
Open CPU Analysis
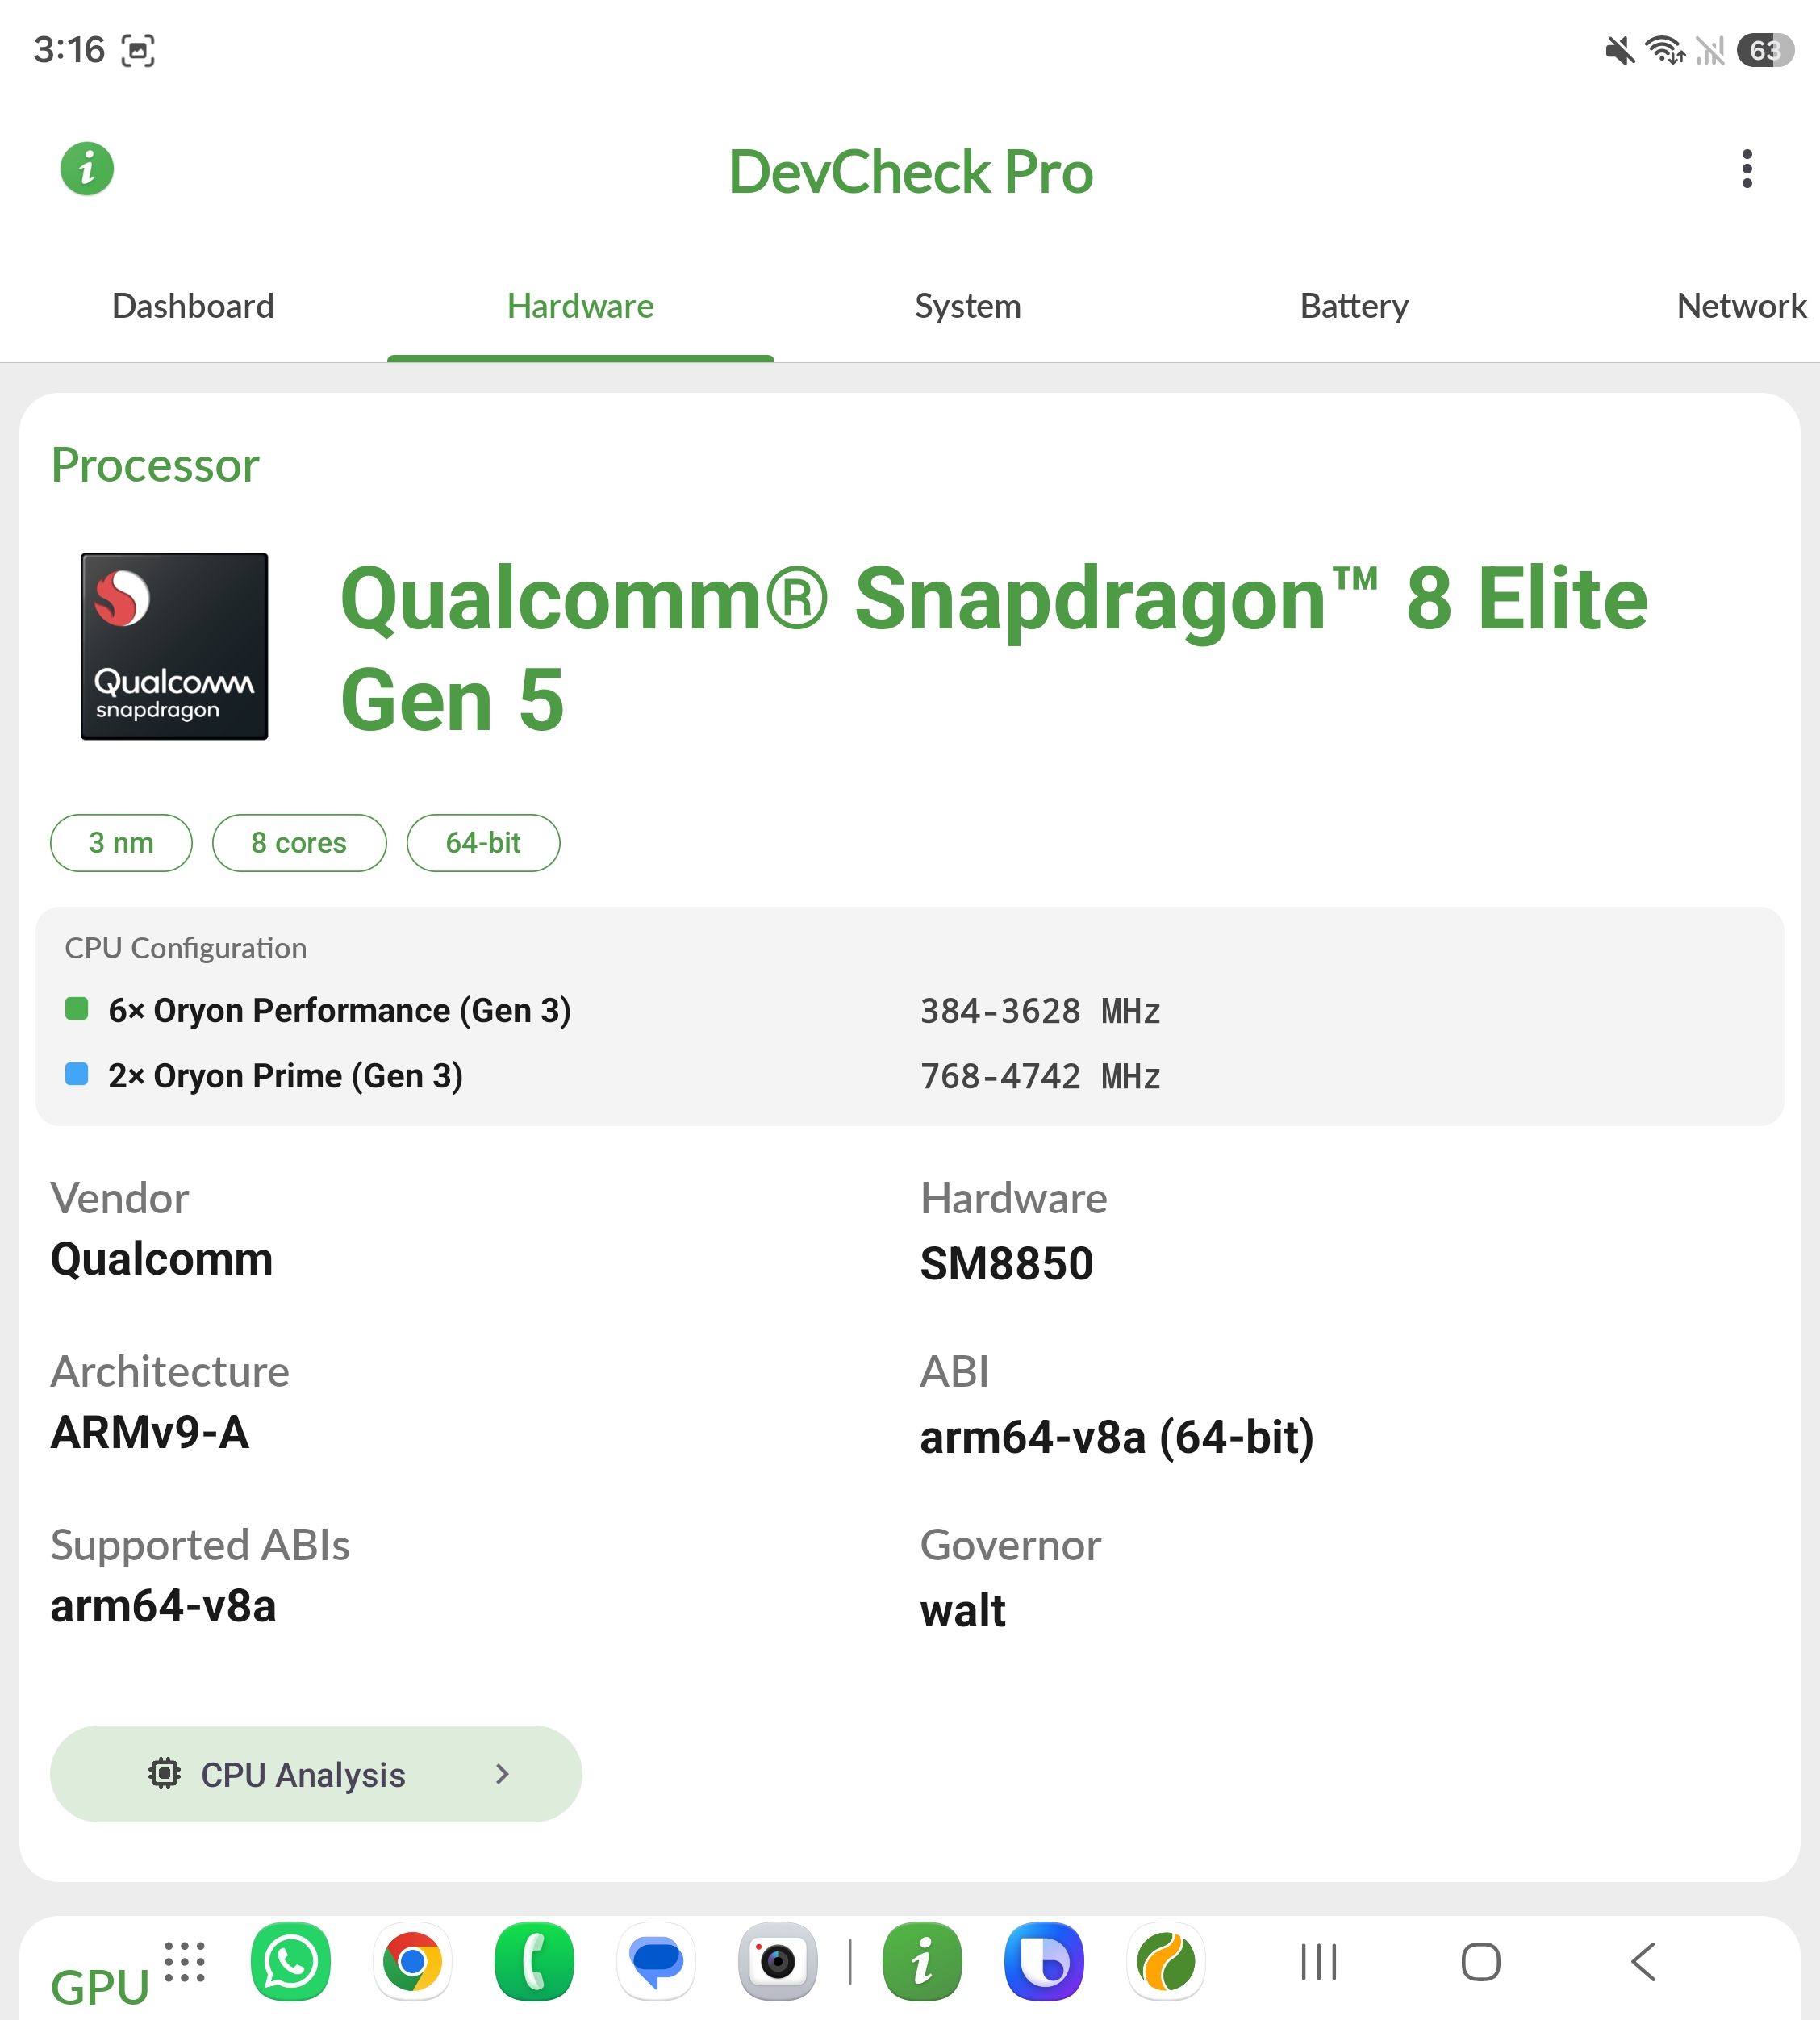[x=316, y=1773]
